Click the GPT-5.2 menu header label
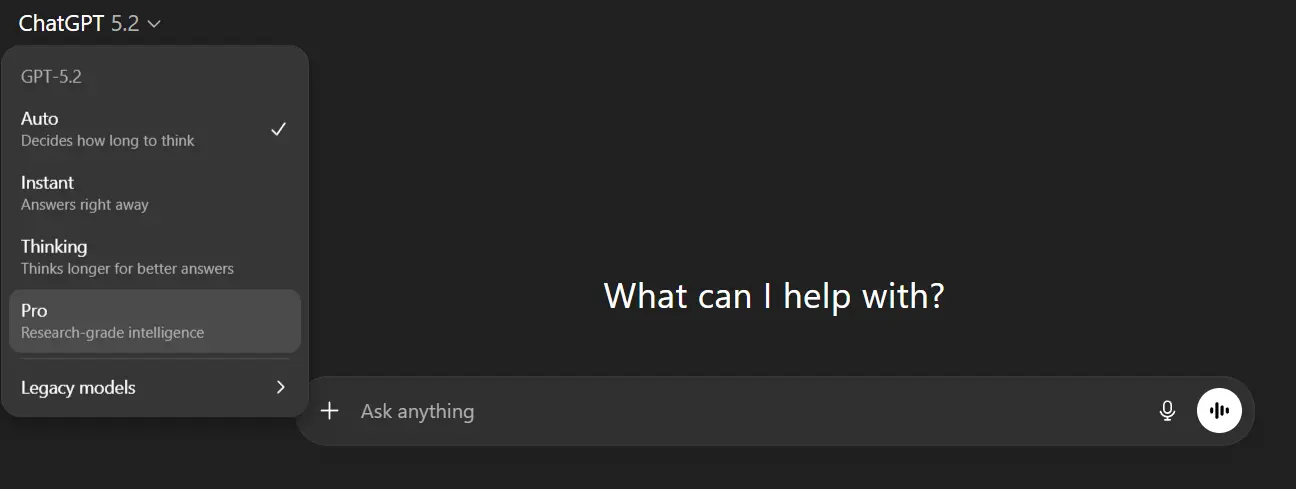The image size is (1296, 489). tap(51, 76)
